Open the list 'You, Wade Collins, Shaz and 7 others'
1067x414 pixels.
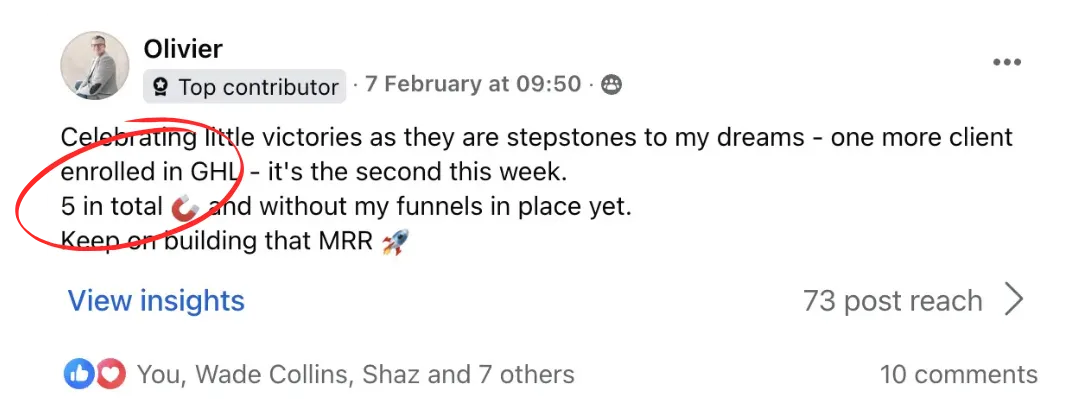(355, 375)
